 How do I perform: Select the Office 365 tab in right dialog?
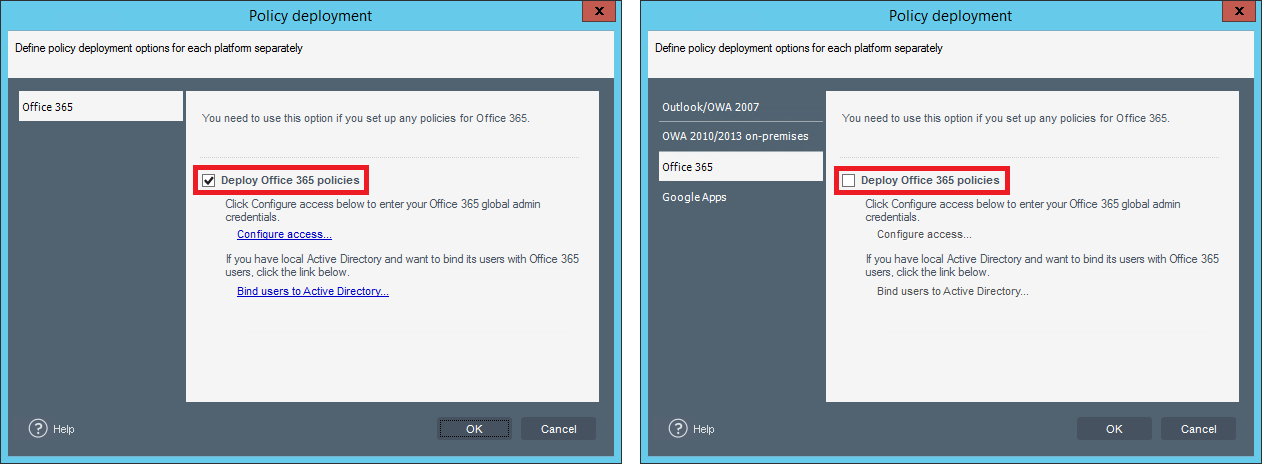(741, 167)
